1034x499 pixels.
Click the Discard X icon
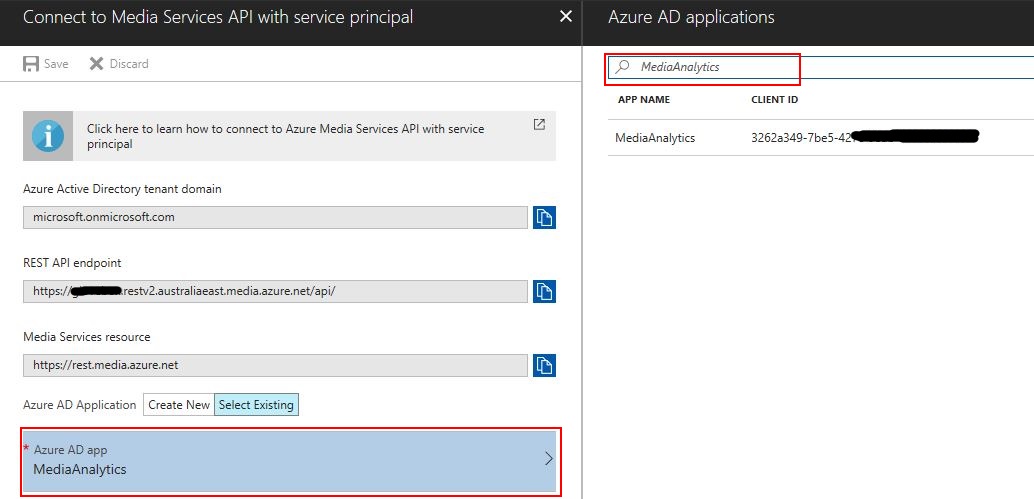click(x=96, y=64)
